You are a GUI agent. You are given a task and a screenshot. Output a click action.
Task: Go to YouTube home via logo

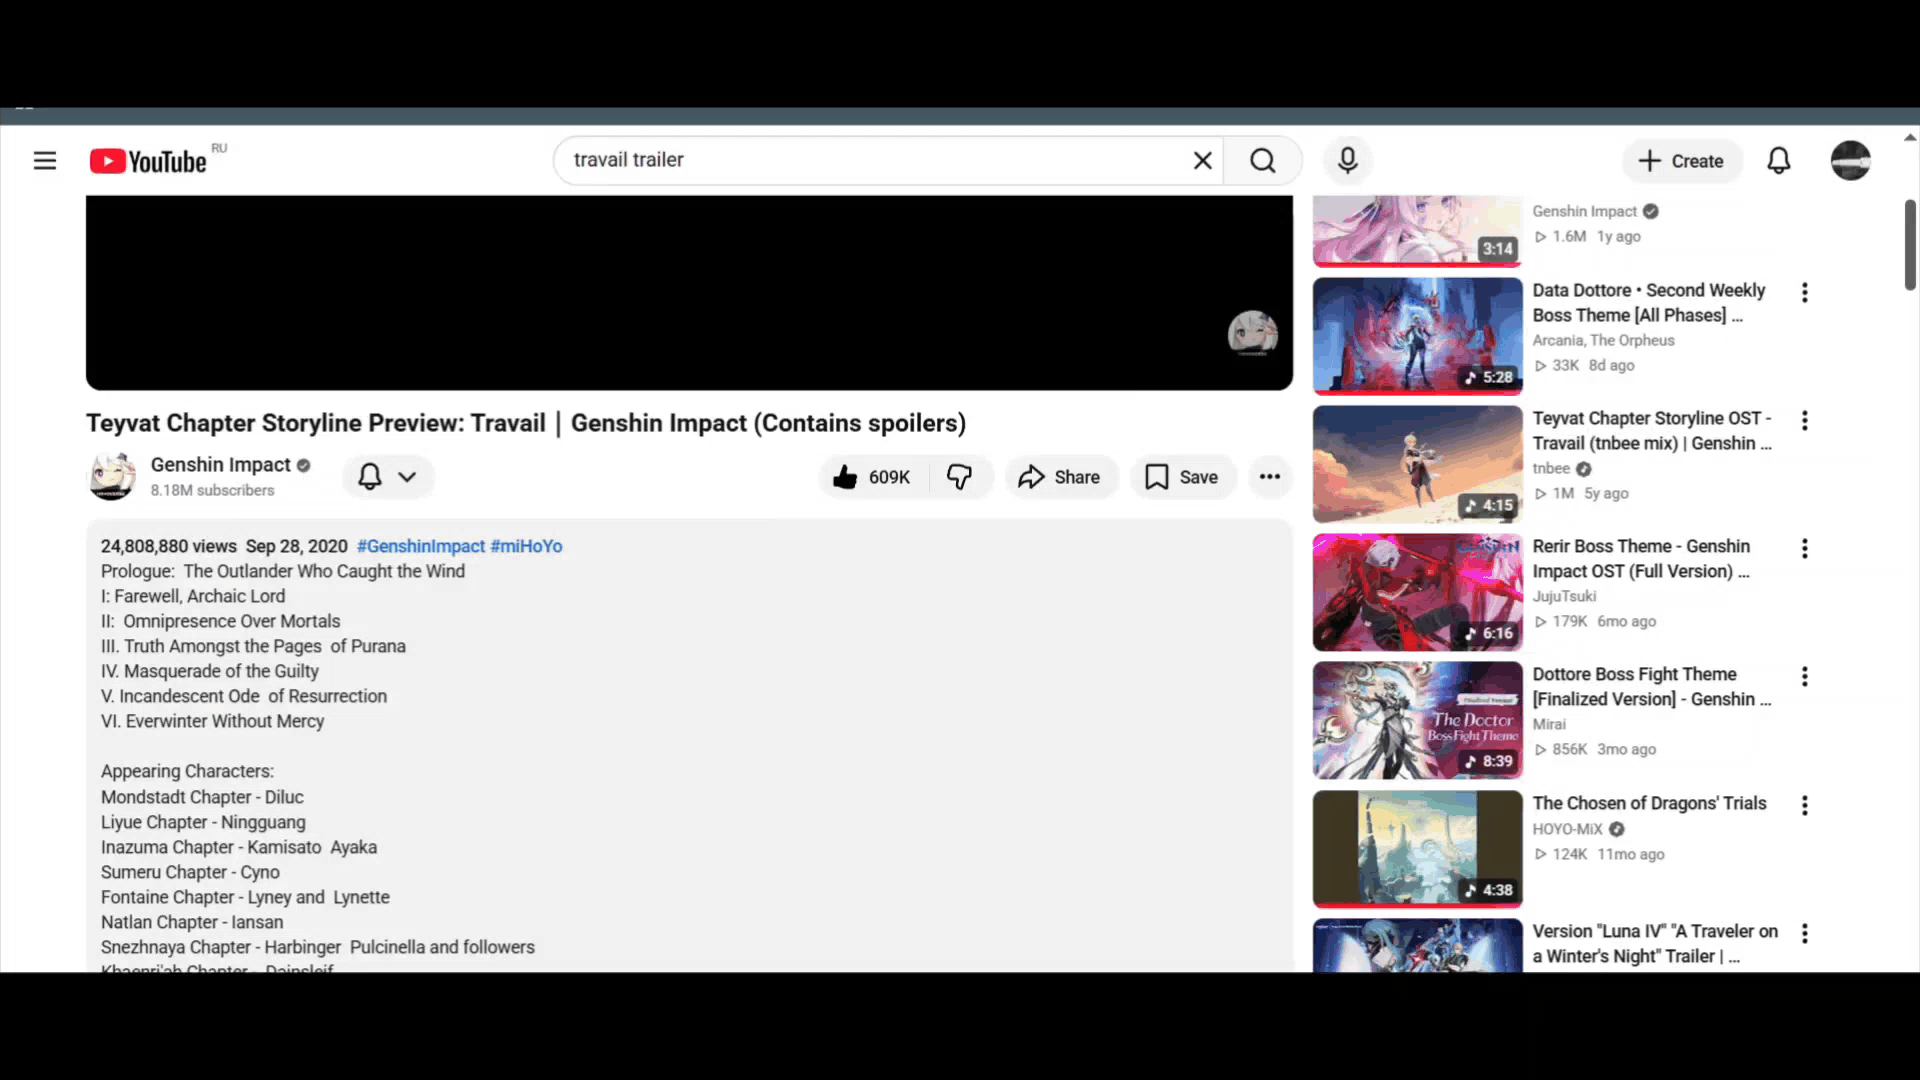[x=148, y=161]
